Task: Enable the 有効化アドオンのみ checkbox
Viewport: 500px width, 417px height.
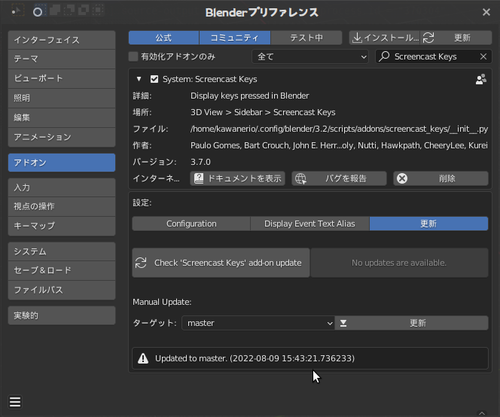Action: (x=133, y=57)
